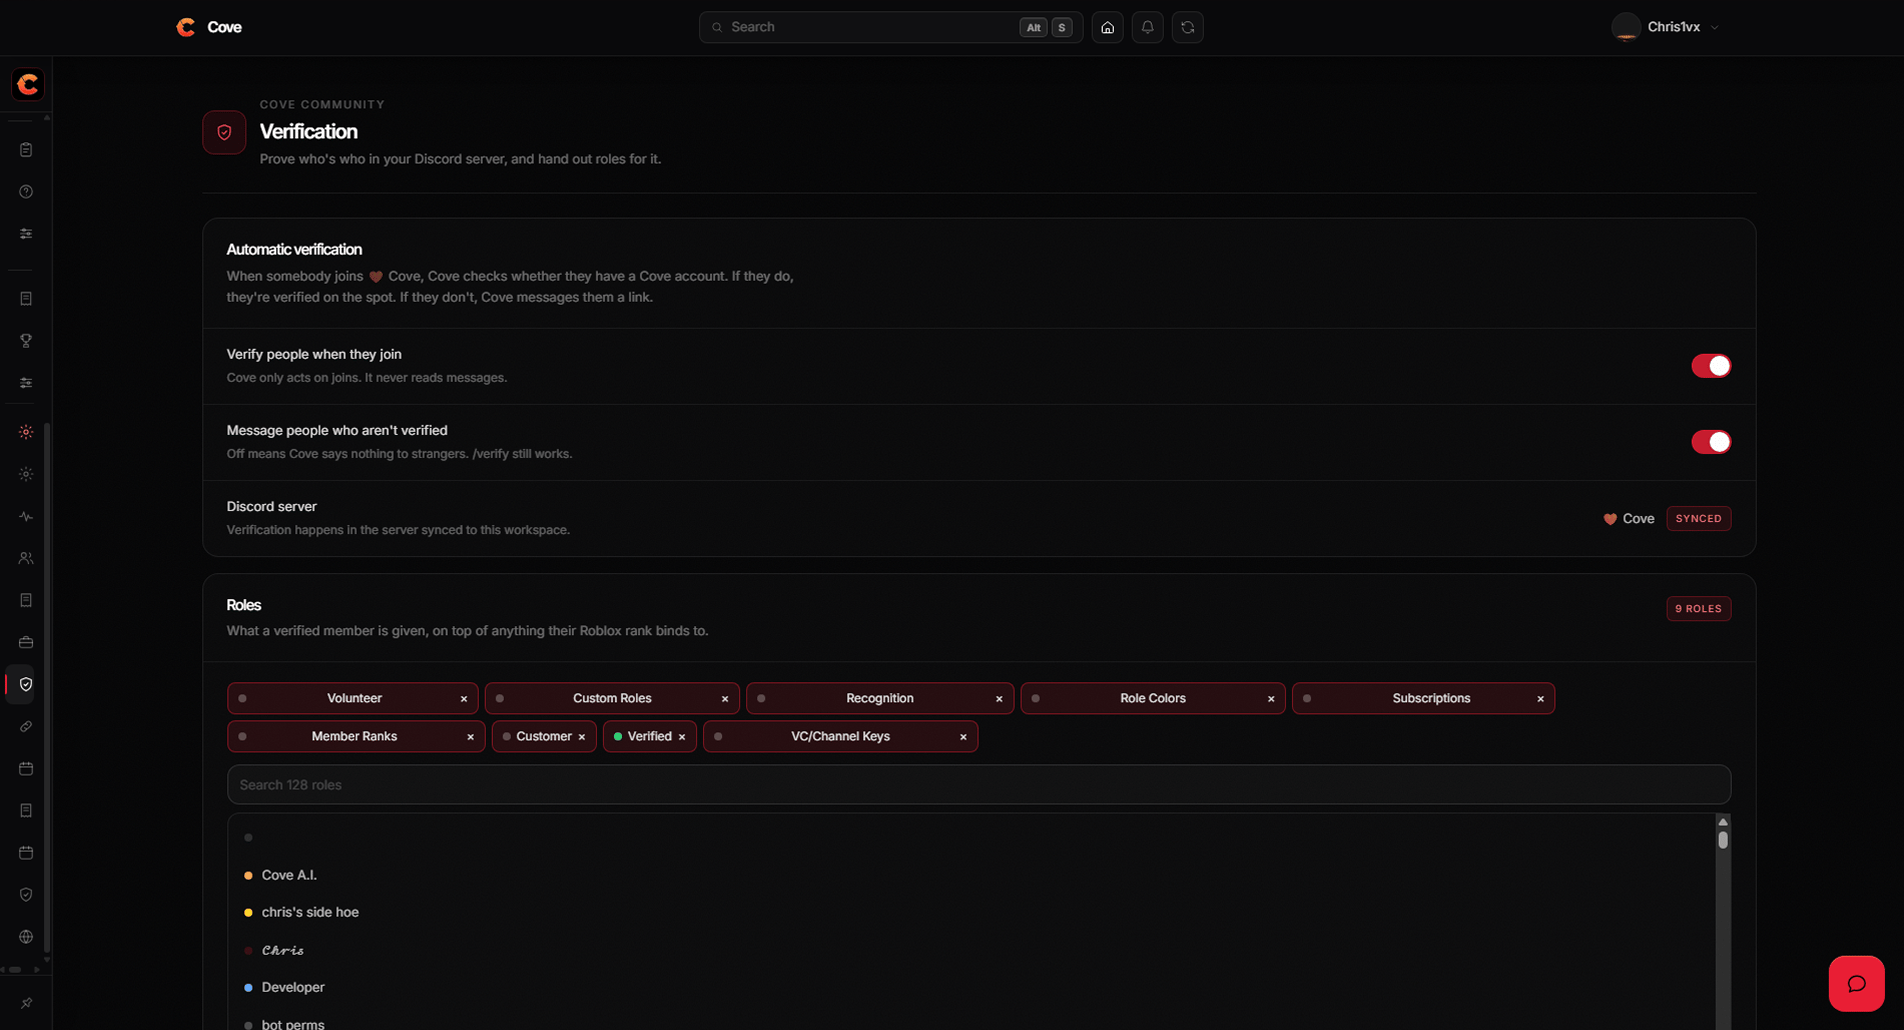Click the magnifier icon in search bar
The image size is (1904, 1030).
(x=717, y=27)
